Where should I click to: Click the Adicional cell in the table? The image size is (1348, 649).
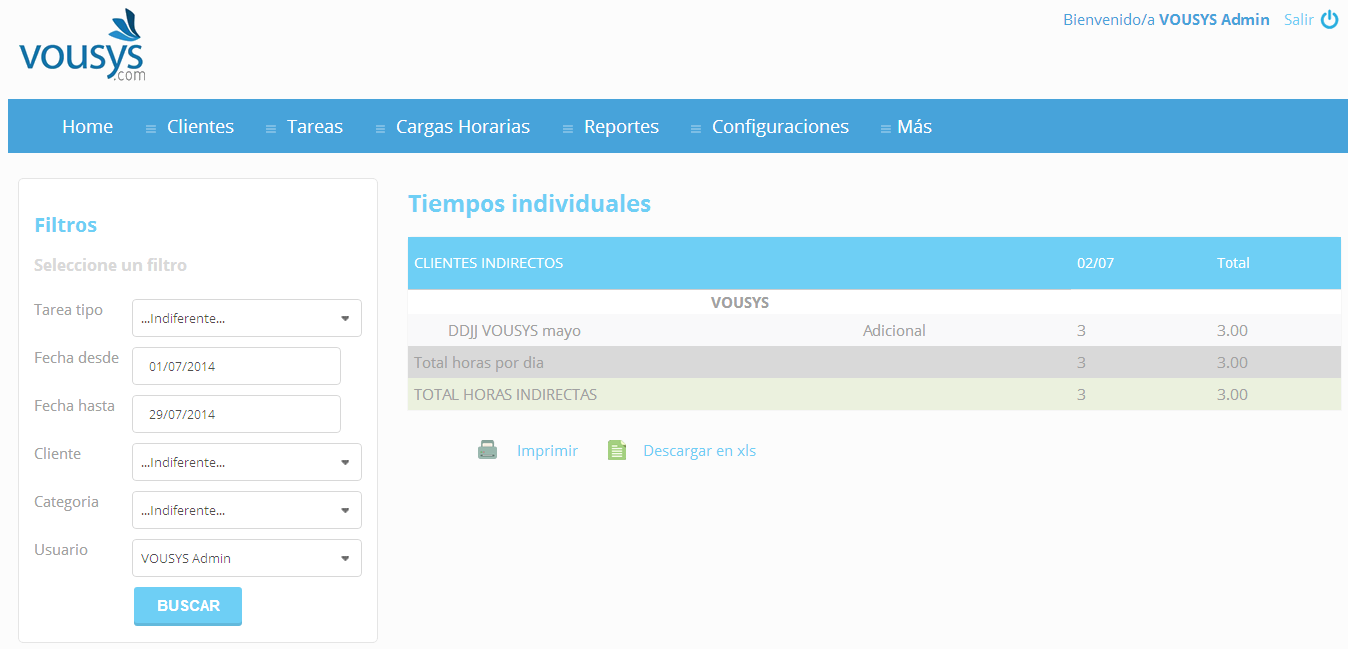[894, 330]
